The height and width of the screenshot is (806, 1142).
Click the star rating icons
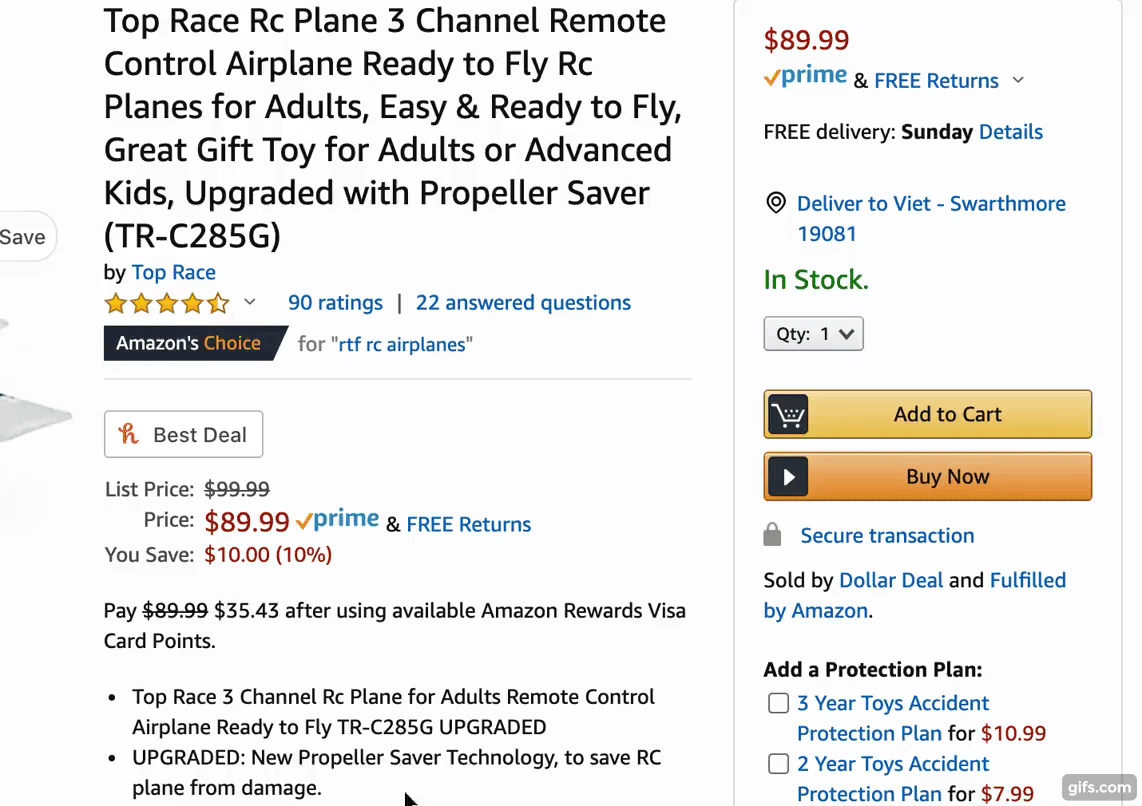(167, 303)
